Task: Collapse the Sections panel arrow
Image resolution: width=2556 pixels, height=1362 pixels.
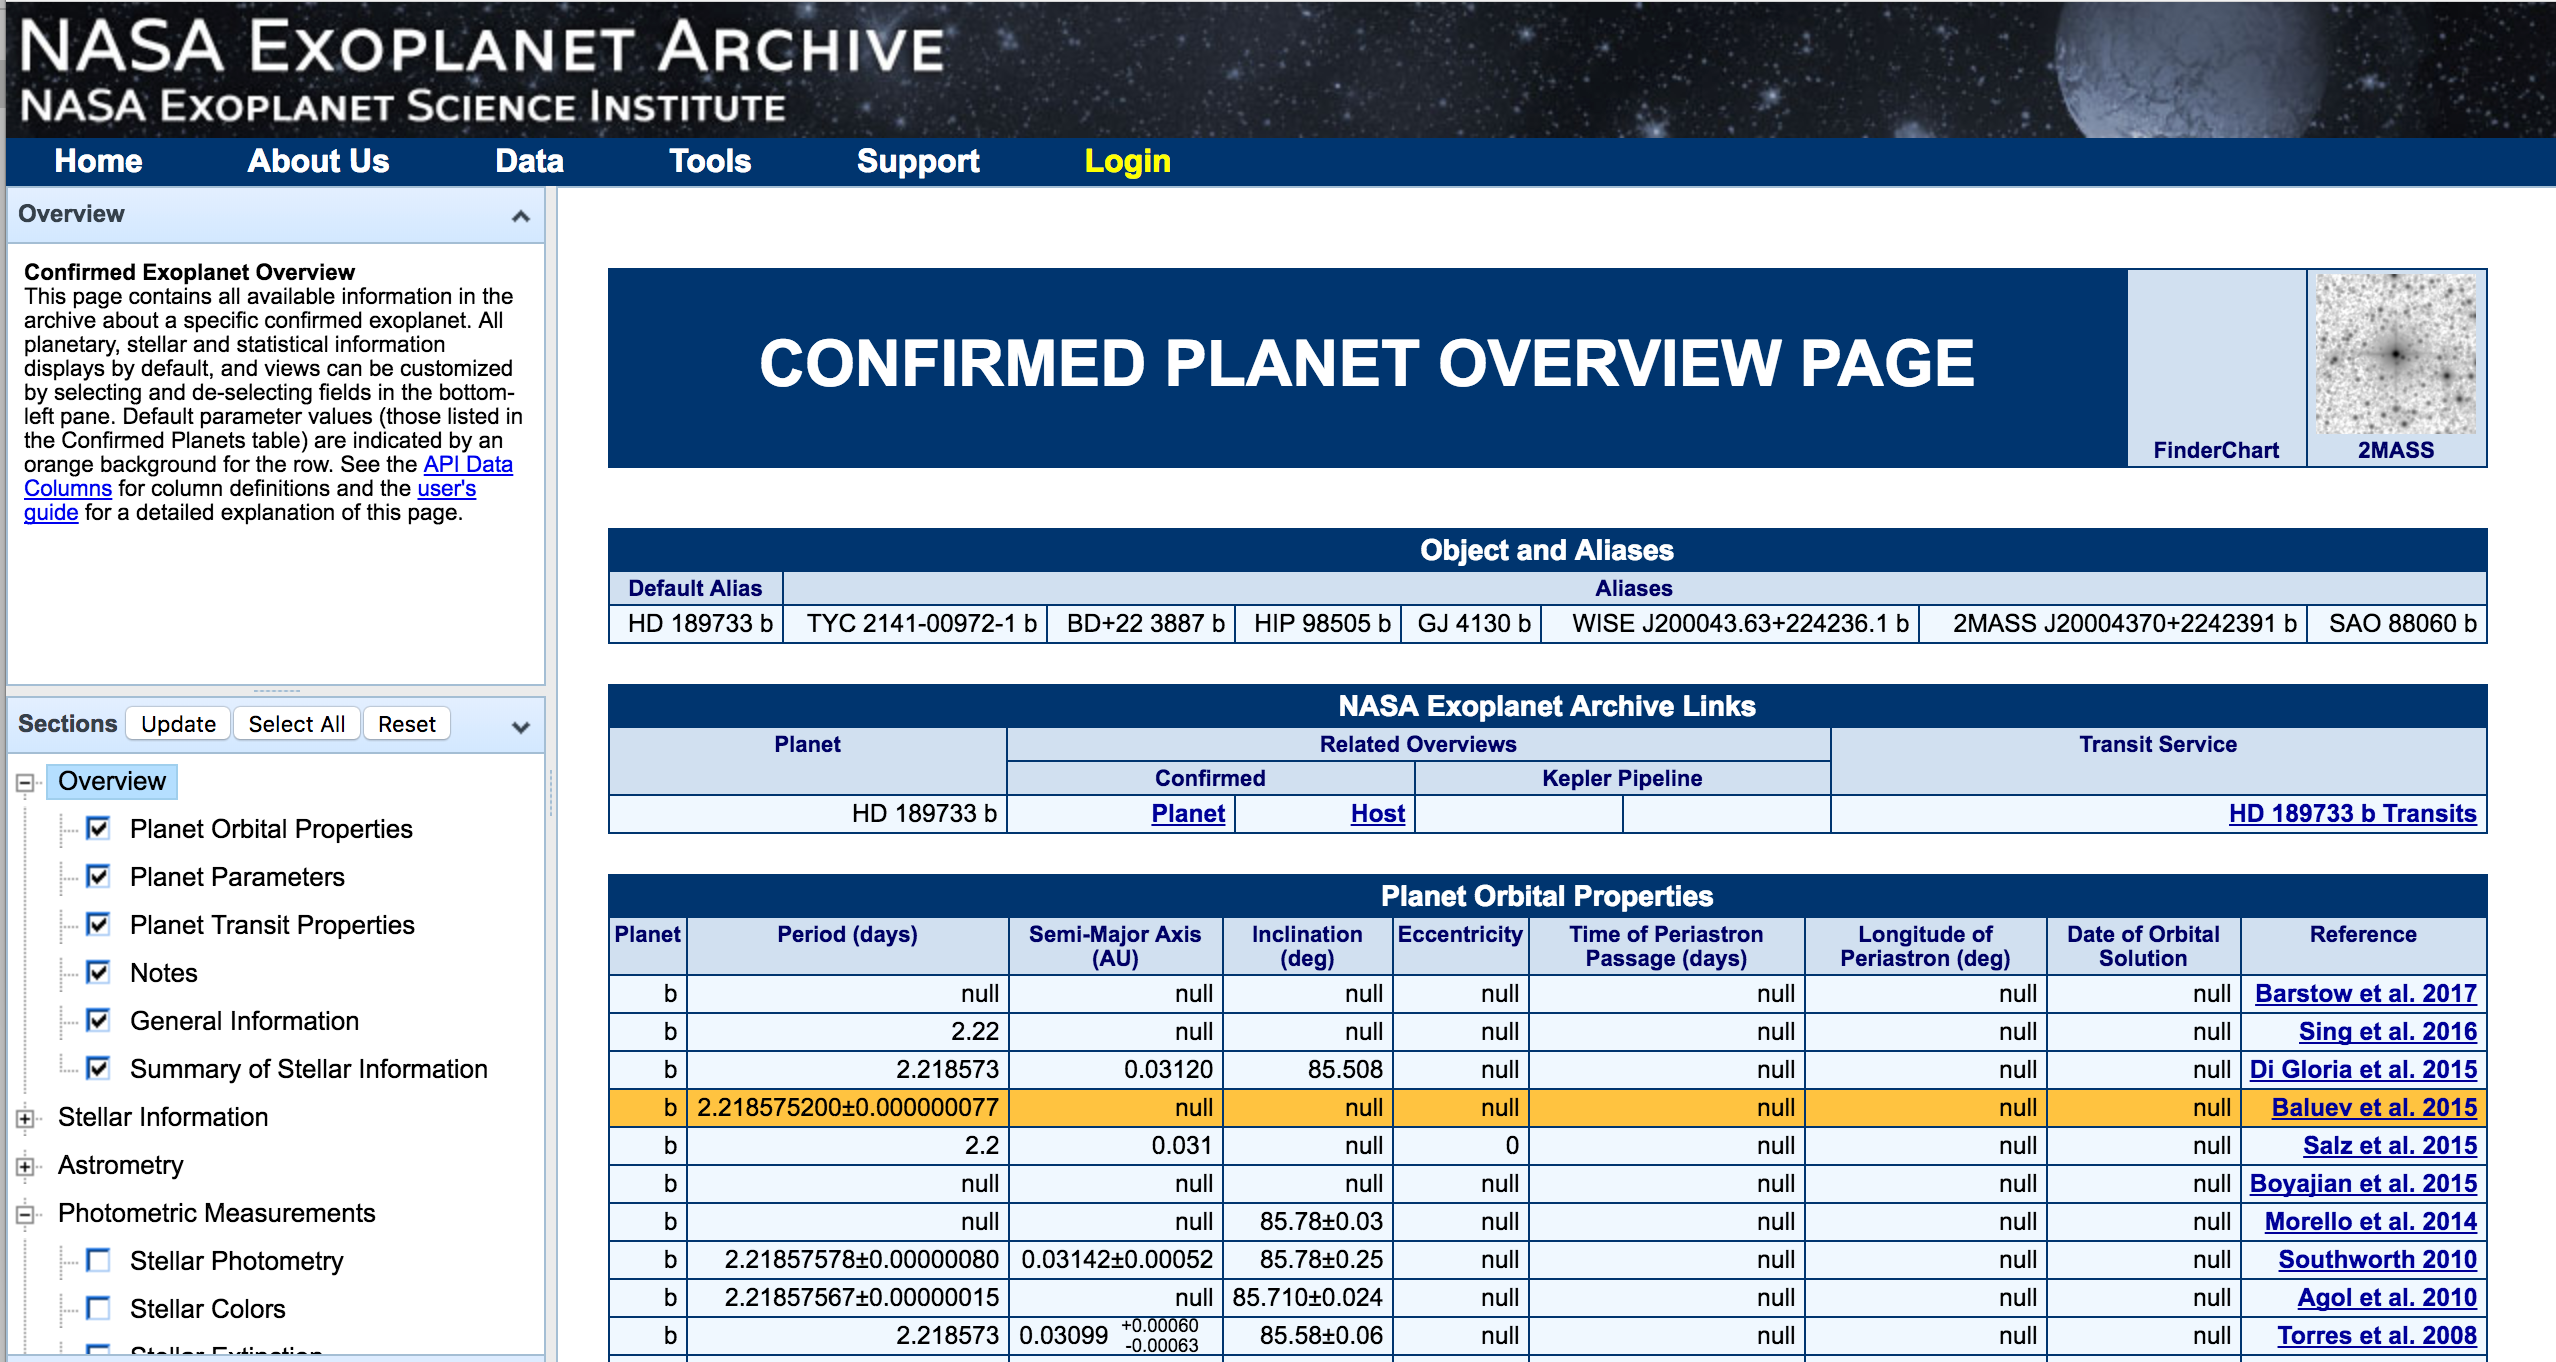Action: 520,727
